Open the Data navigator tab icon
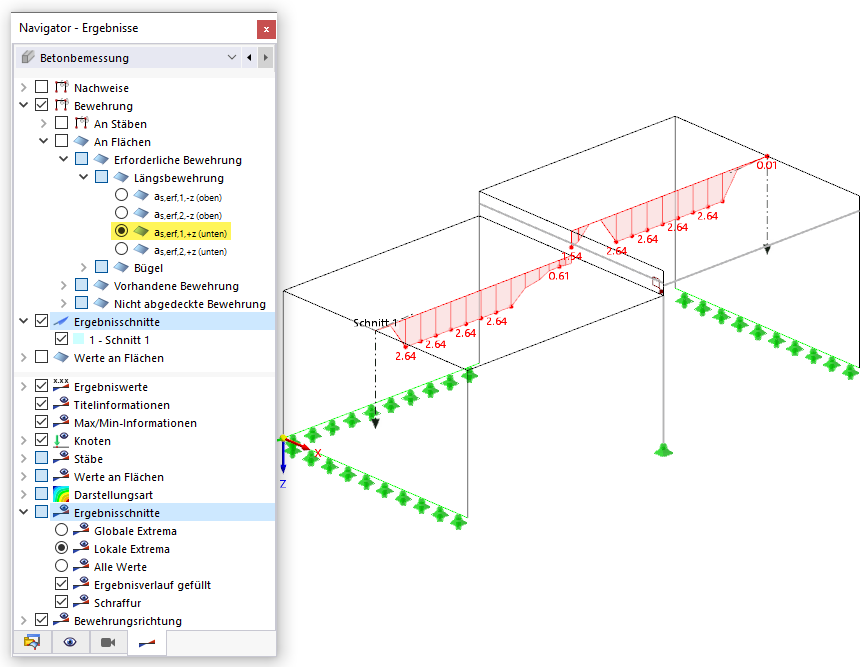The width and height of the screenshot is (863, 667). 32,642
